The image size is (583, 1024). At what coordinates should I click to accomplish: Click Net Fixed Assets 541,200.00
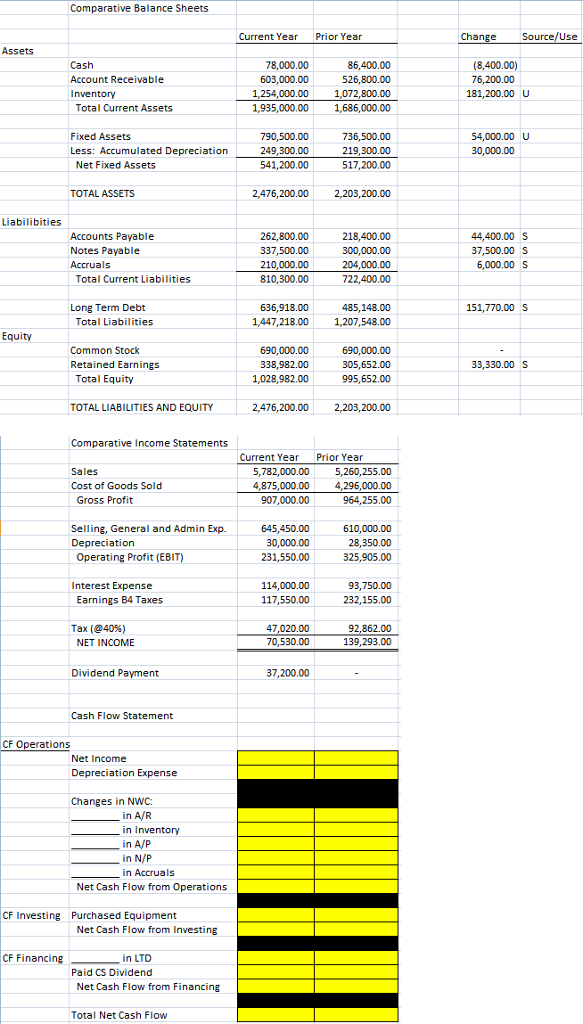pyautogui.click(x=287, y=165)
